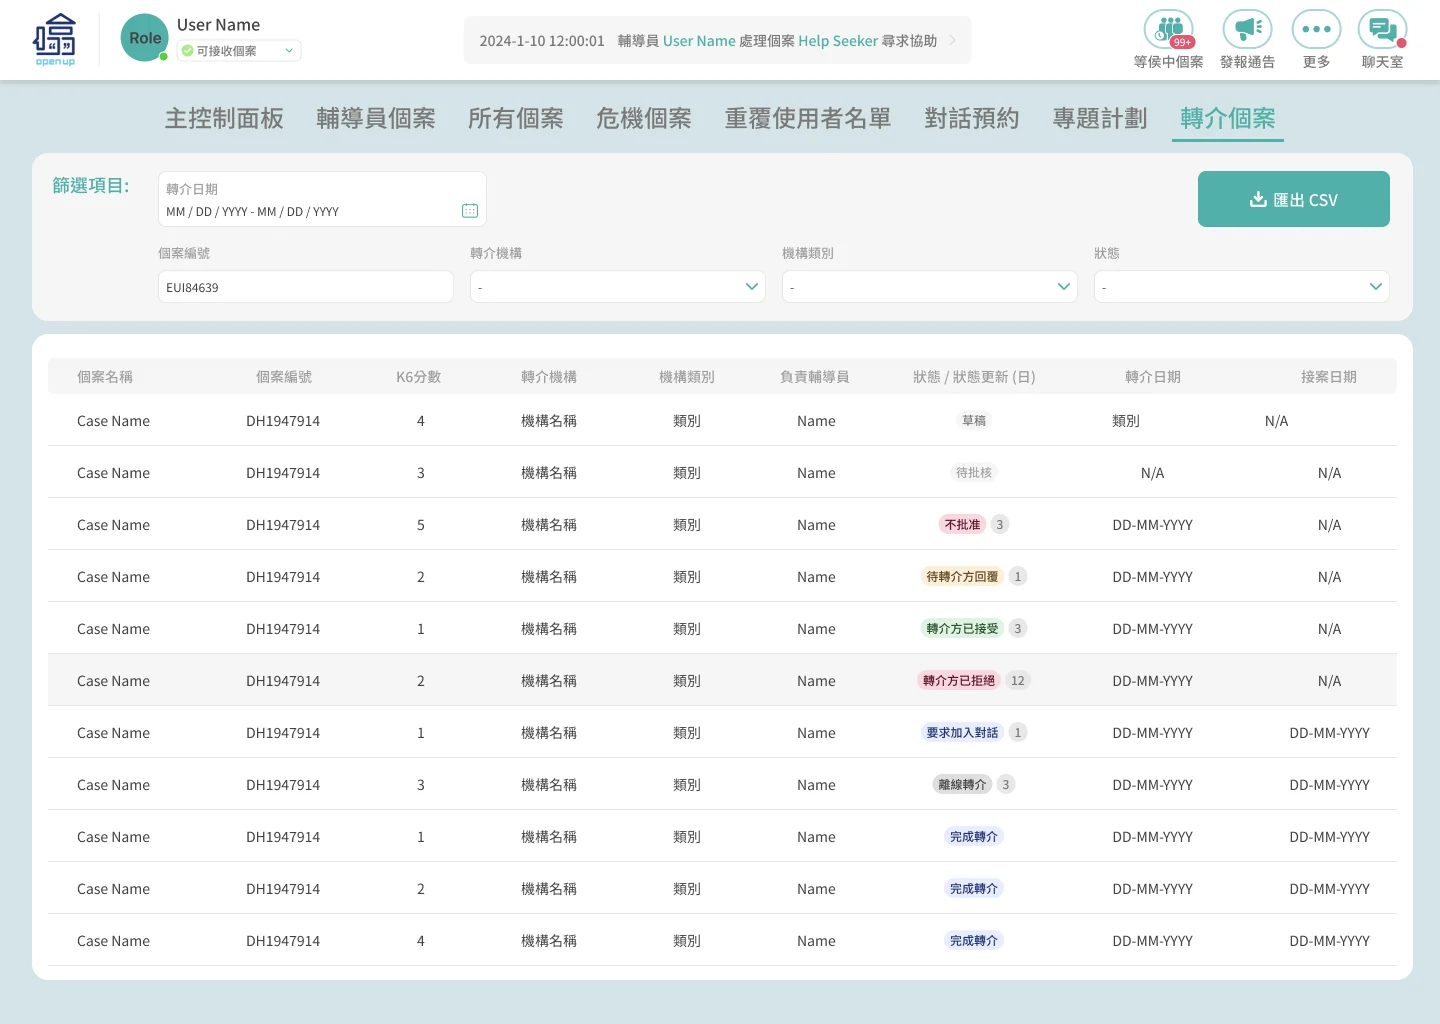
Task: Click the 狀態 / 狀態更新 (日) column header
Action: click(974, 377)
